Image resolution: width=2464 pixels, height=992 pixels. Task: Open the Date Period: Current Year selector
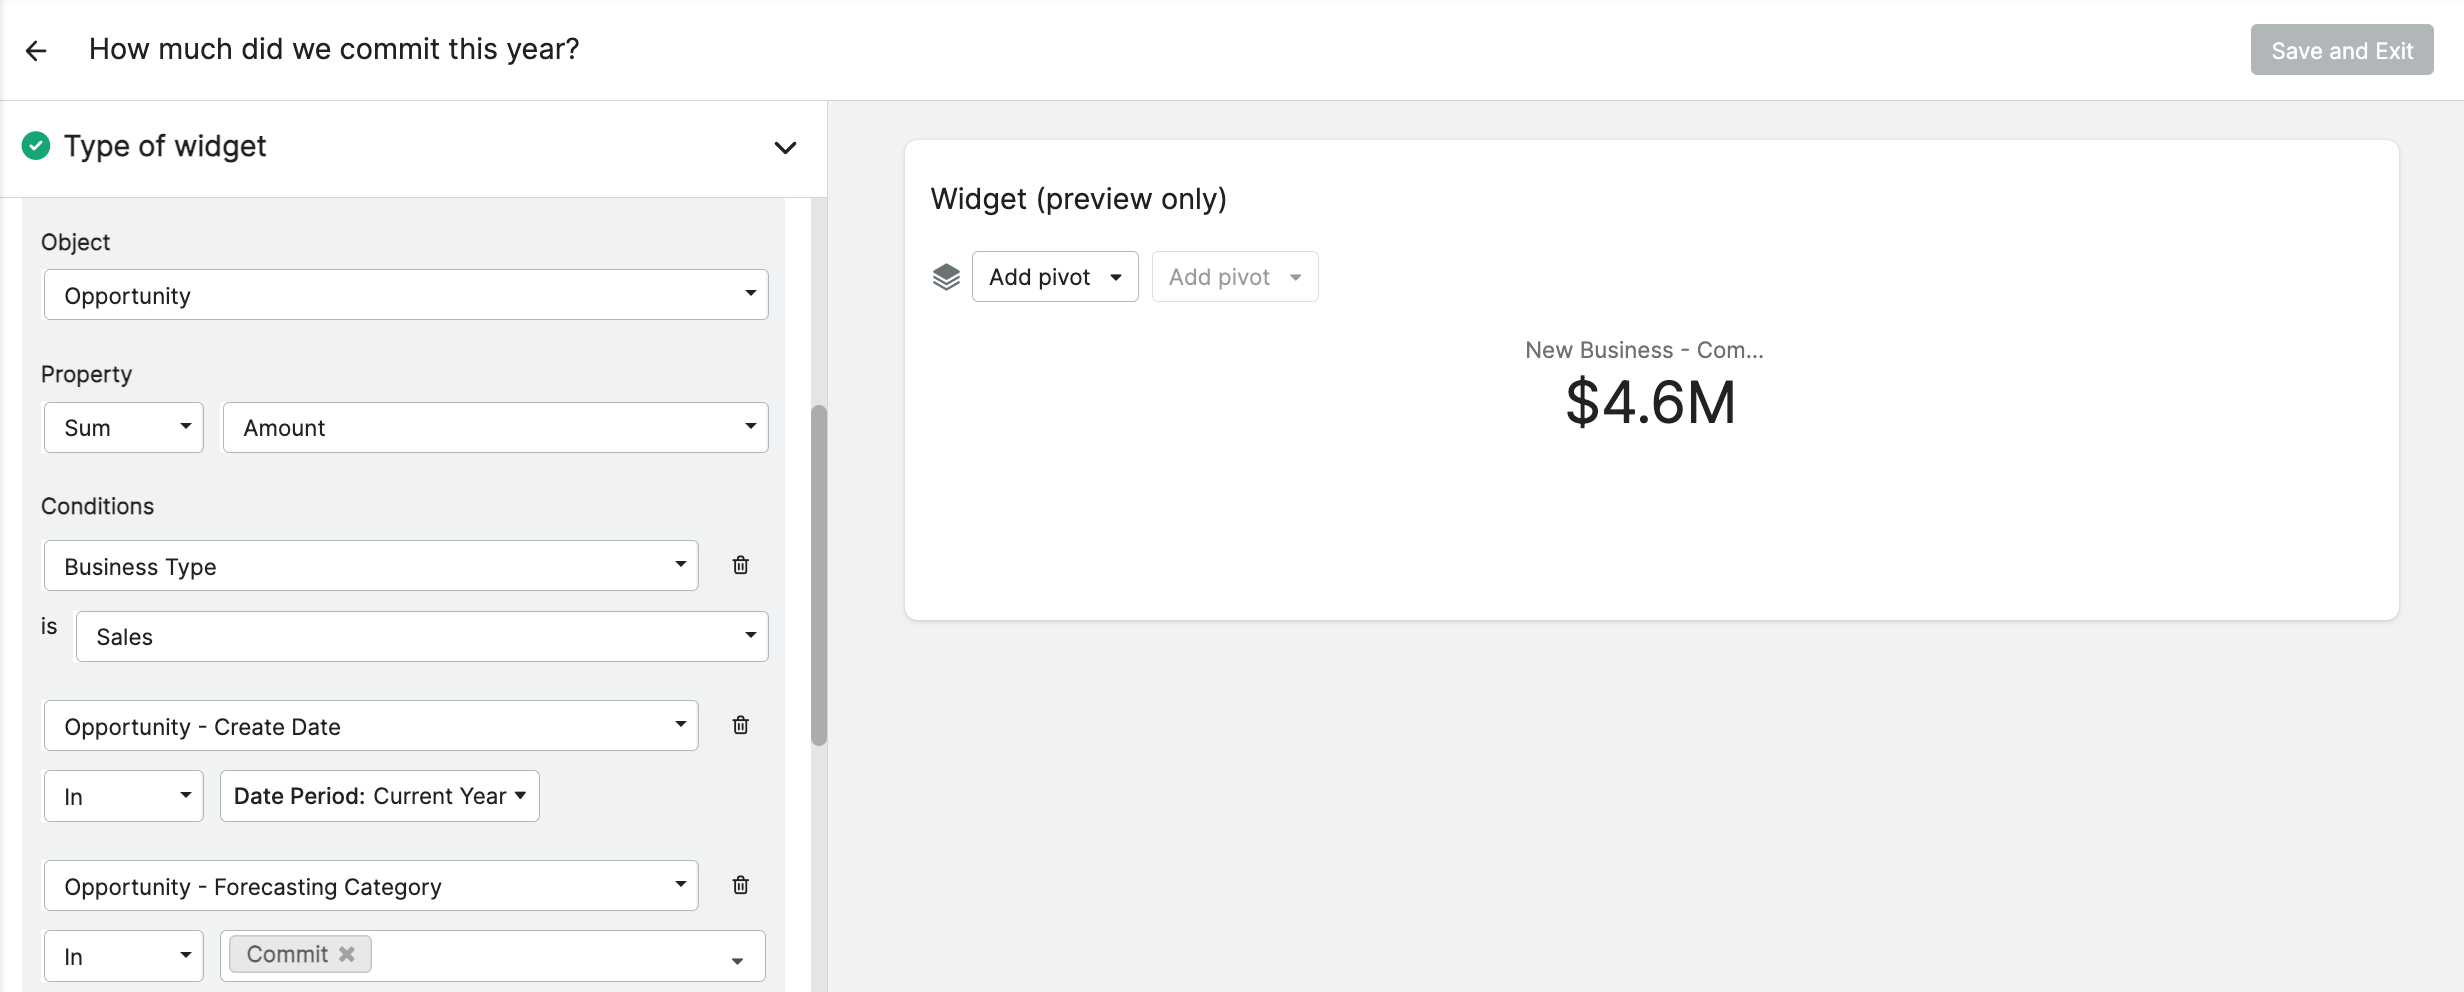pos(380,796)
